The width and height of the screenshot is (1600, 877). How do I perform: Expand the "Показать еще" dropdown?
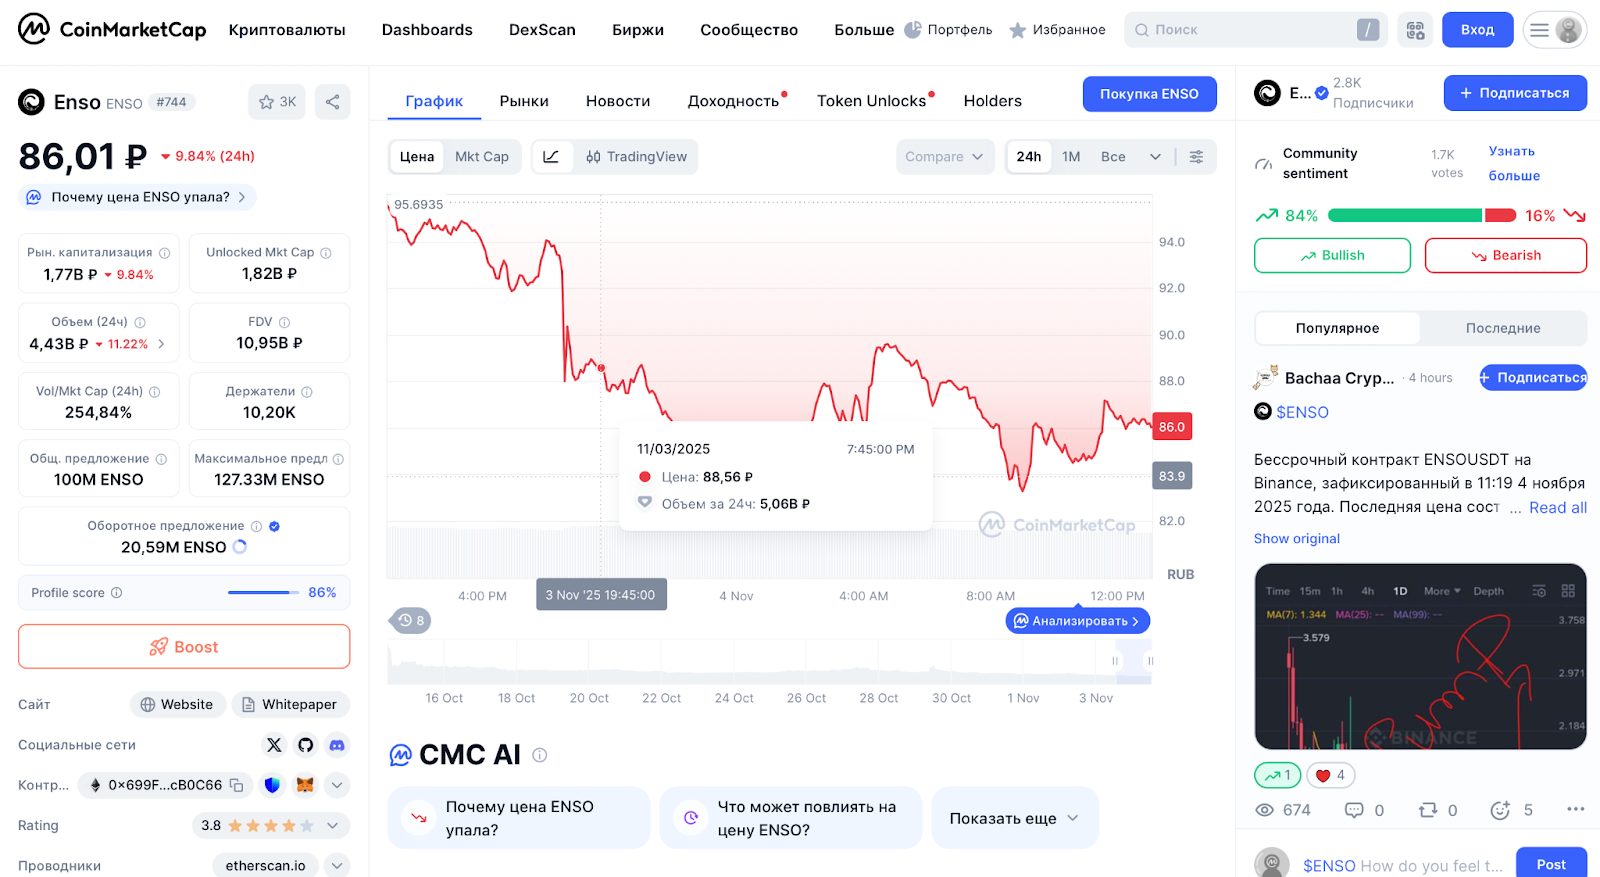coord(1013,817)
